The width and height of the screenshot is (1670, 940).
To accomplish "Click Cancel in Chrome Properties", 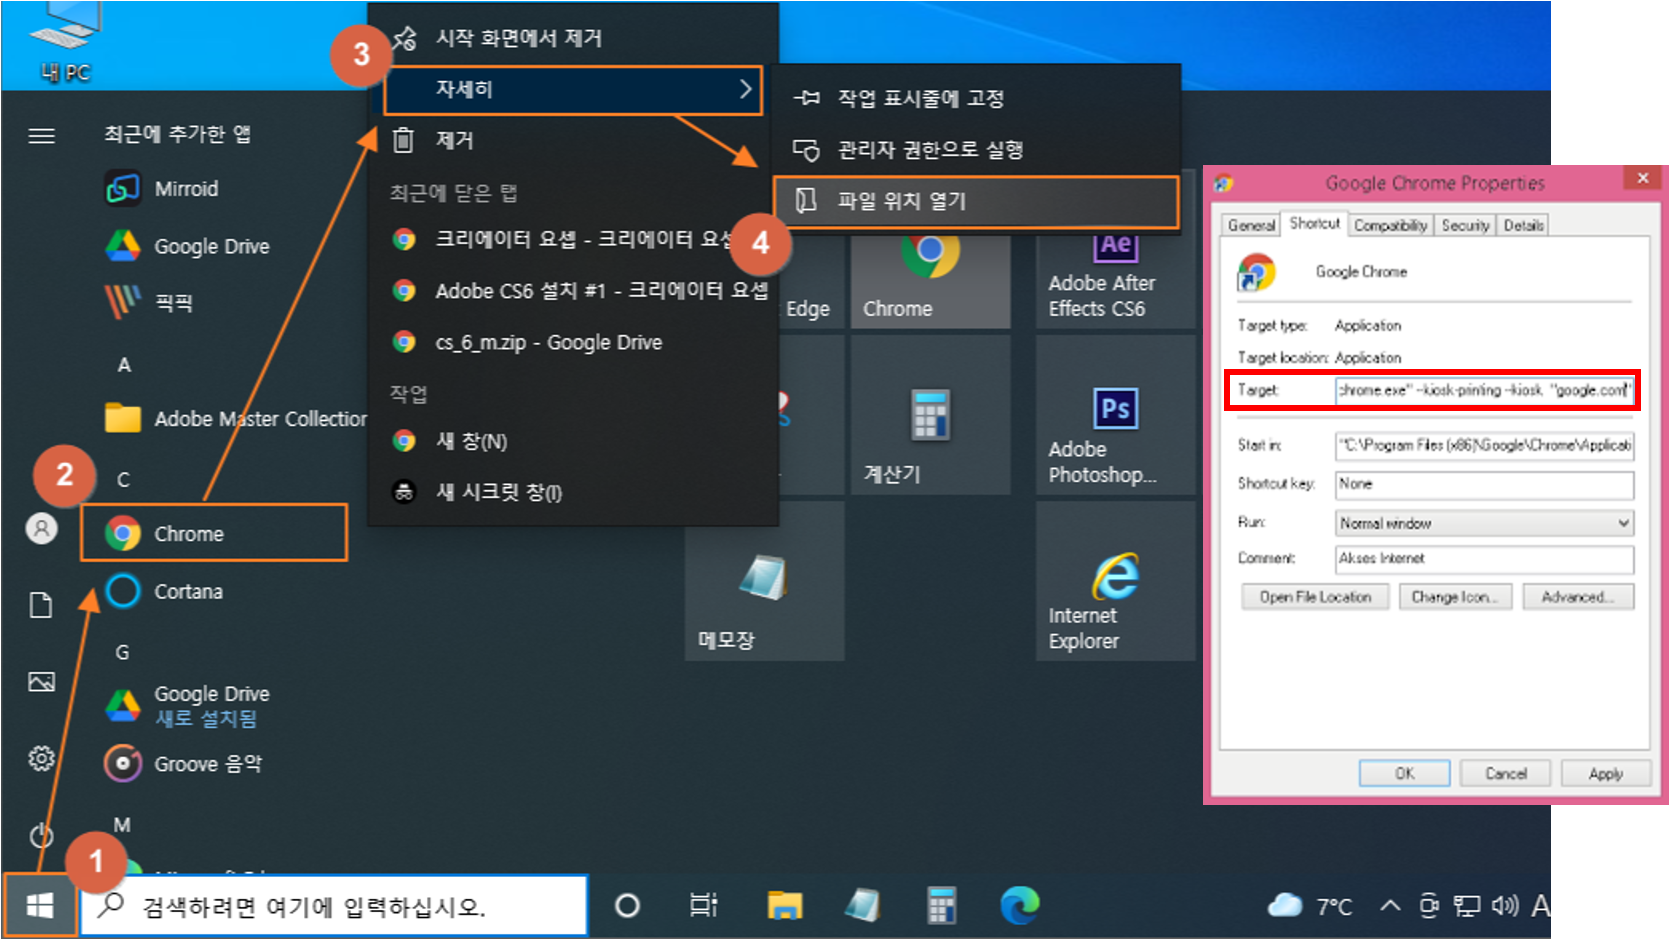I will pyautogui.click(x=1505, y=773).
